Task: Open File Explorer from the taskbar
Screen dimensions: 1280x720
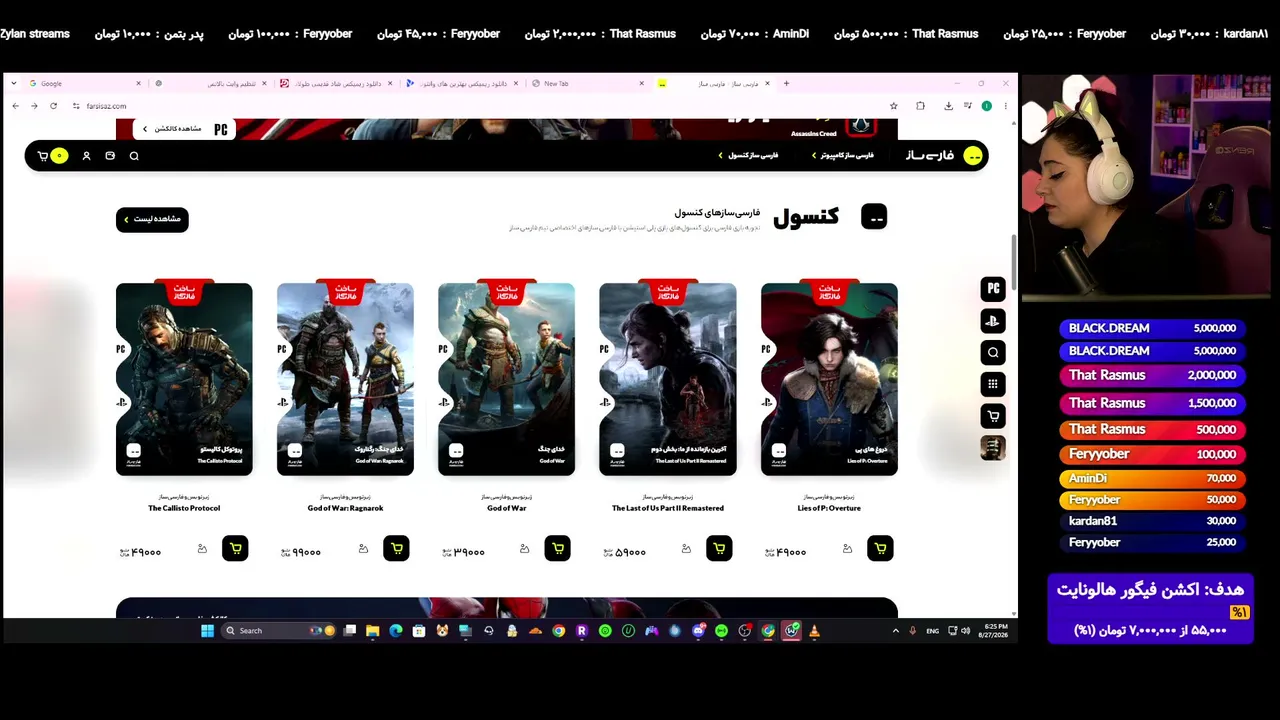Action: point(372,631)
